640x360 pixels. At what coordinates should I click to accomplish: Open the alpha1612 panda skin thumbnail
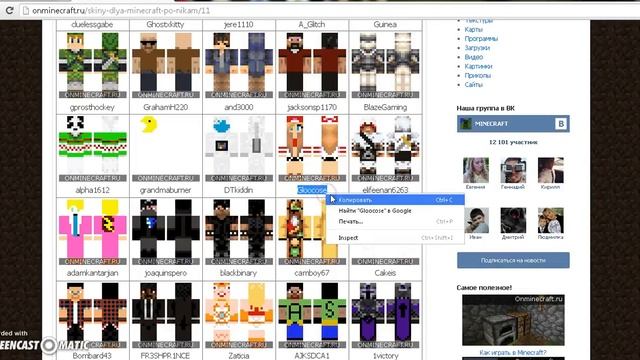tap(92, 149)
